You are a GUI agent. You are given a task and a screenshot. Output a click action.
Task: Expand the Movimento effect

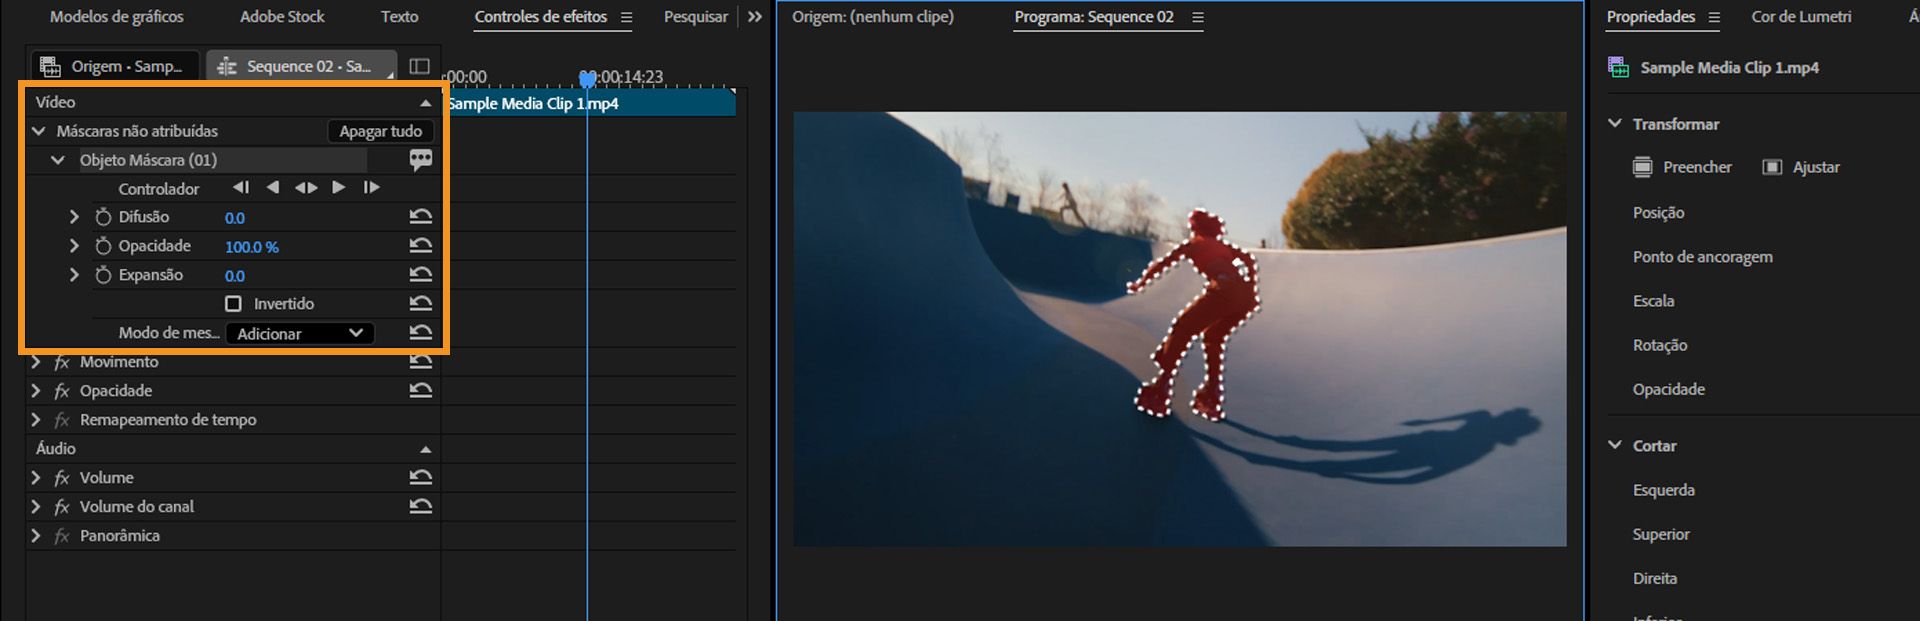(x=36, y=362)
